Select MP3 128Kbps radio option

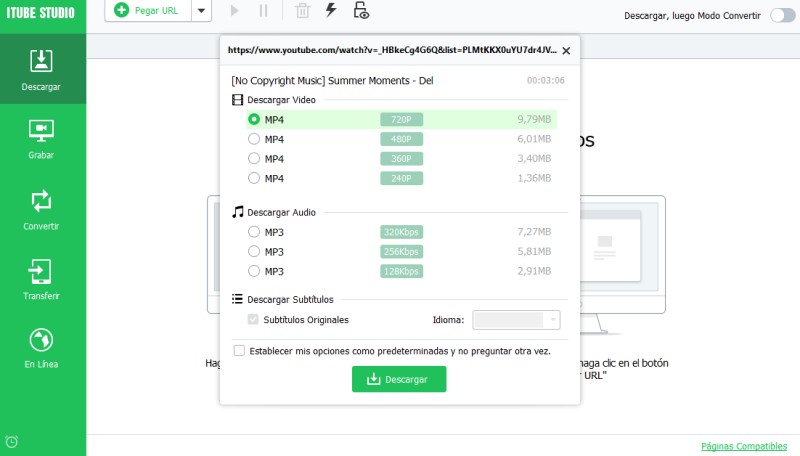(254, 271)
